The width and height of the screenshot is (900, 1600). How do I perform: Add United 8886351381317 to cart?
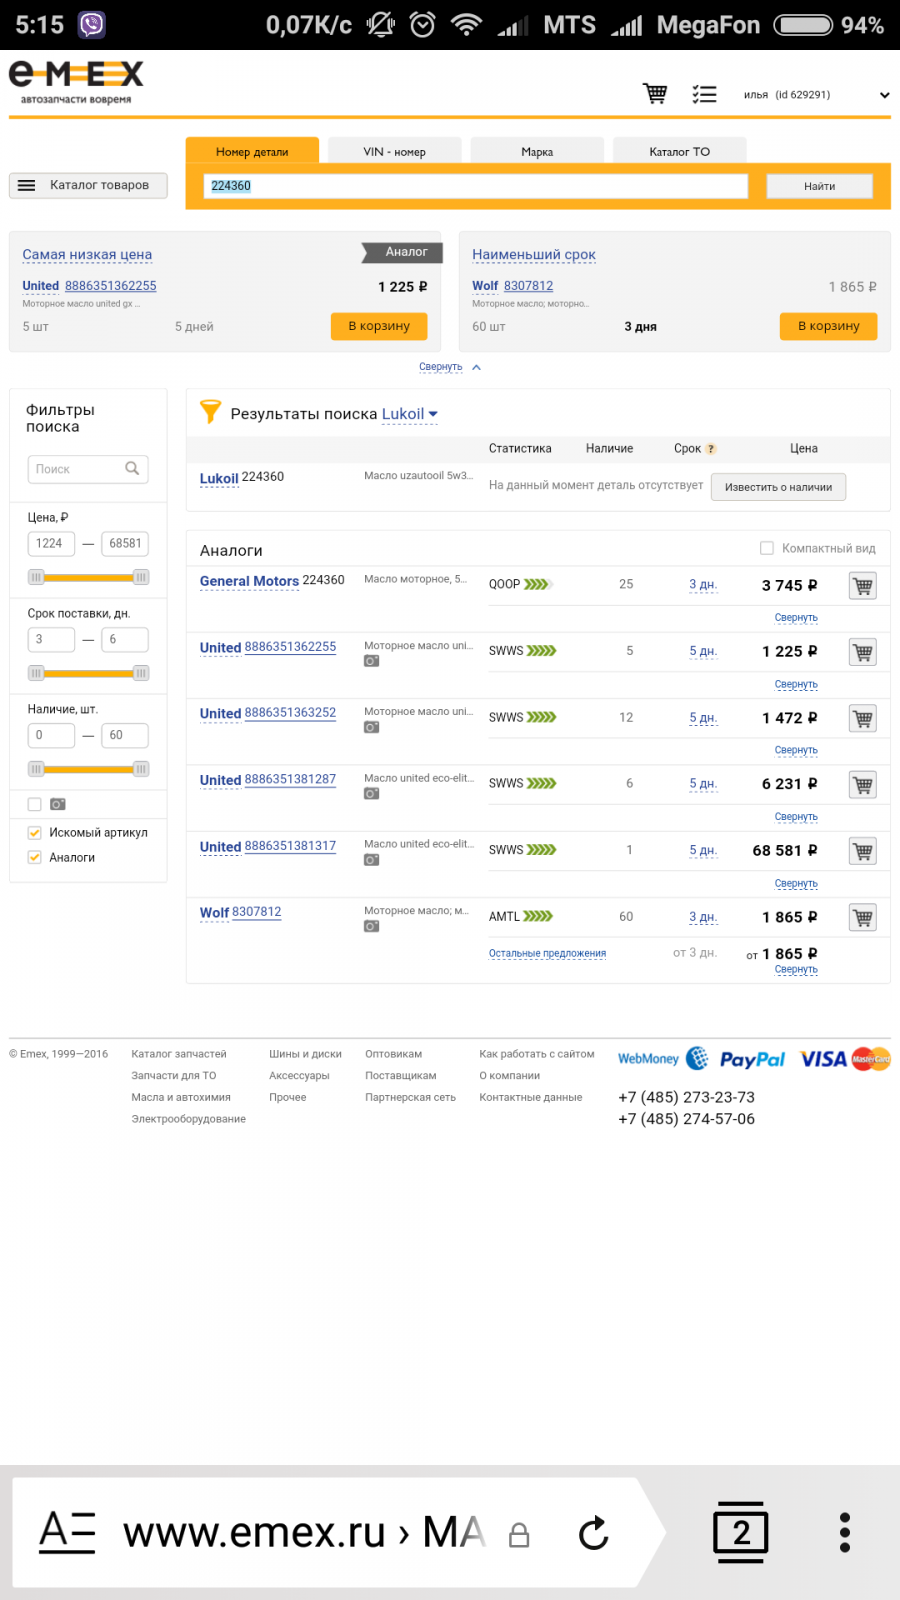(863, 851)
